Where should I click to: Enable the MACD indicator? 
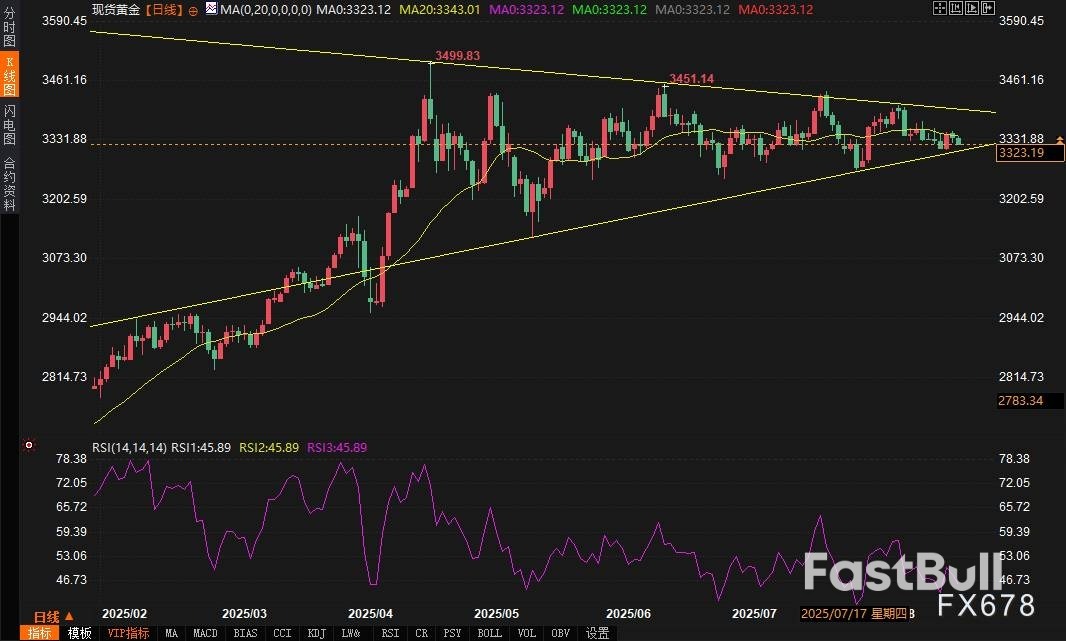tap(205, 633)
